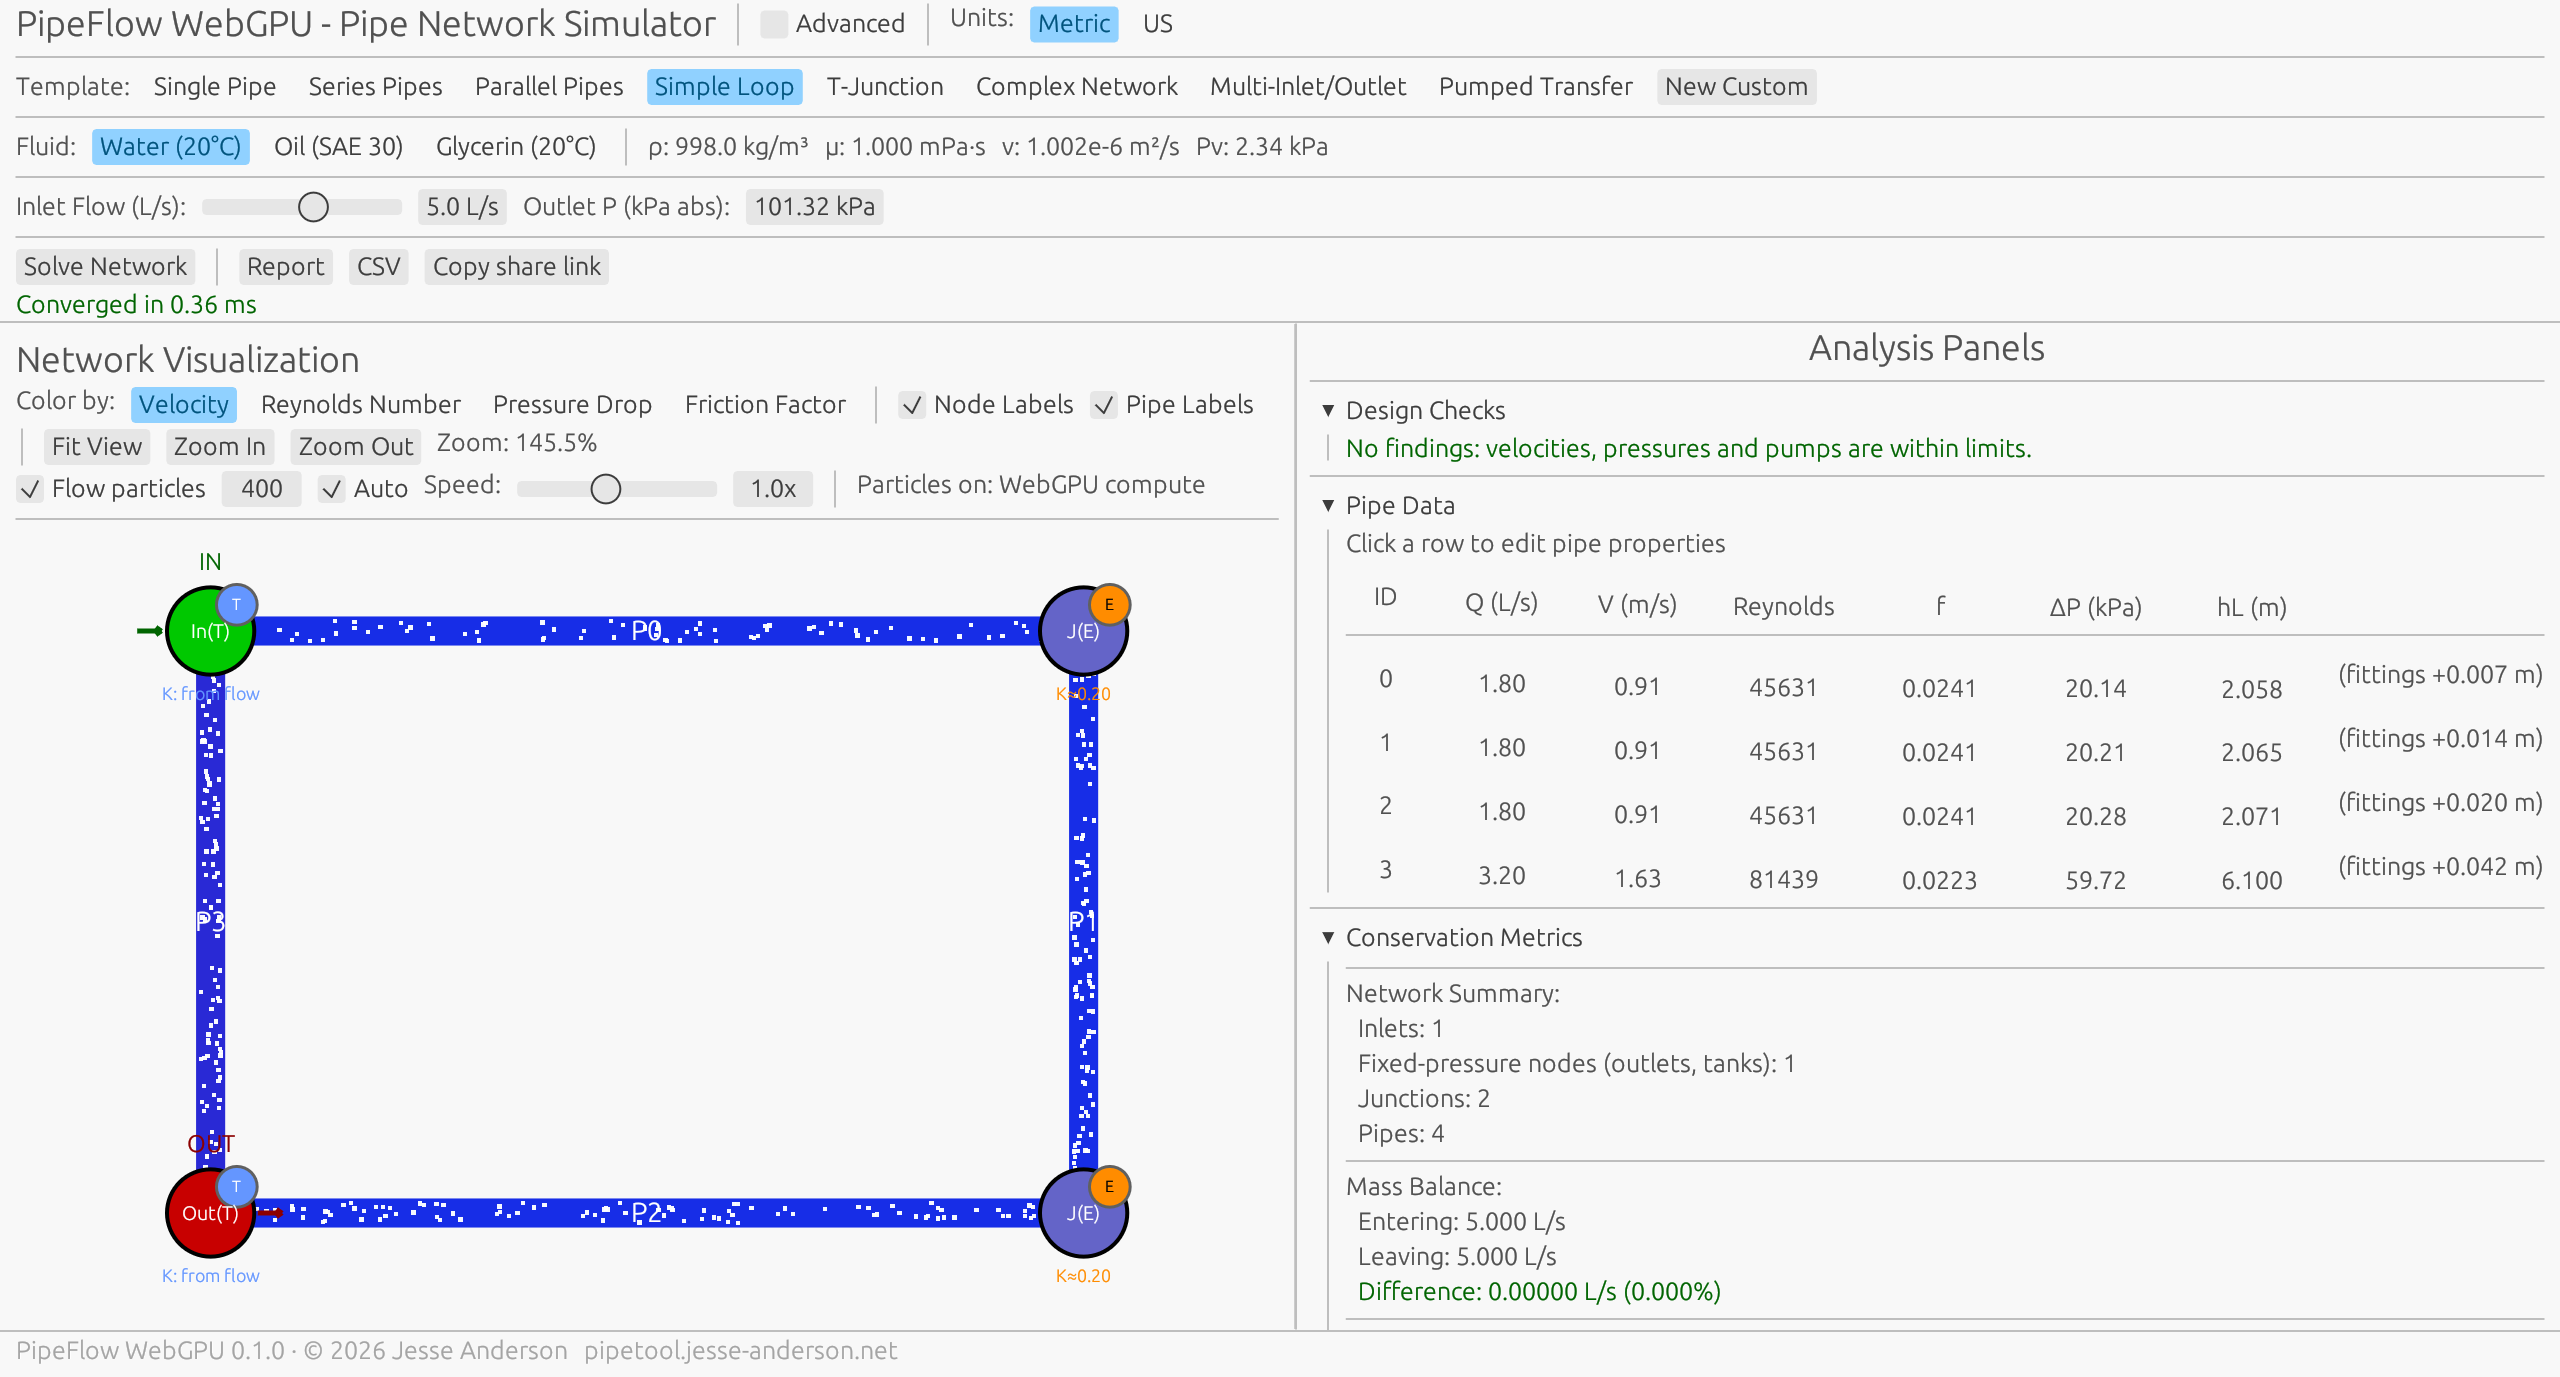Color pipes by Pressure Drop
This screenshot has height=1377, width=2560.
click(572, 405)
